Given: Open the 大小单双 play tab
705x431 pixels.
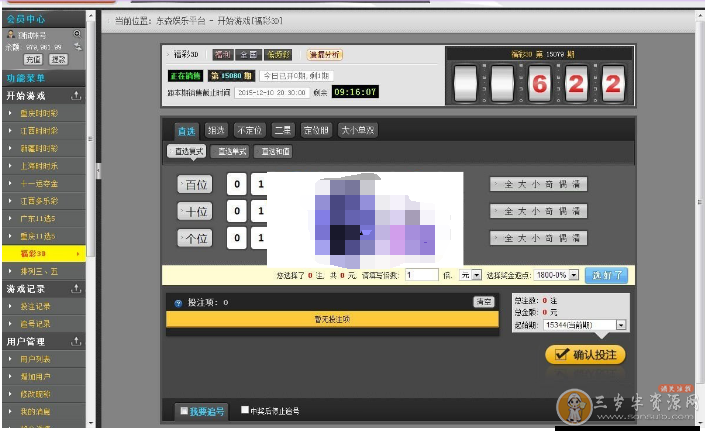Looking at the screenshot, I should click(x=356, y=130).
